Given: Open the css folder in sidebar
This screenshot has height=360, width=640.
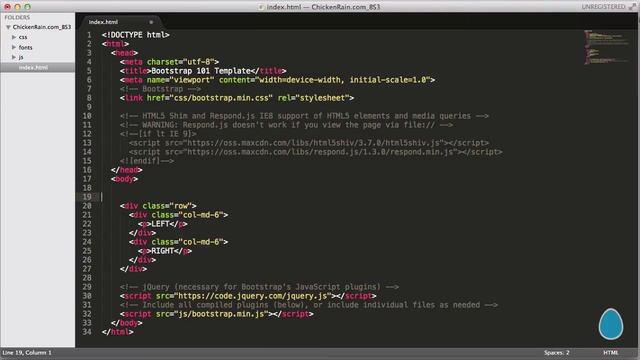Looking at the screenshot, I should pyautogui.click(x=23, y=37).
